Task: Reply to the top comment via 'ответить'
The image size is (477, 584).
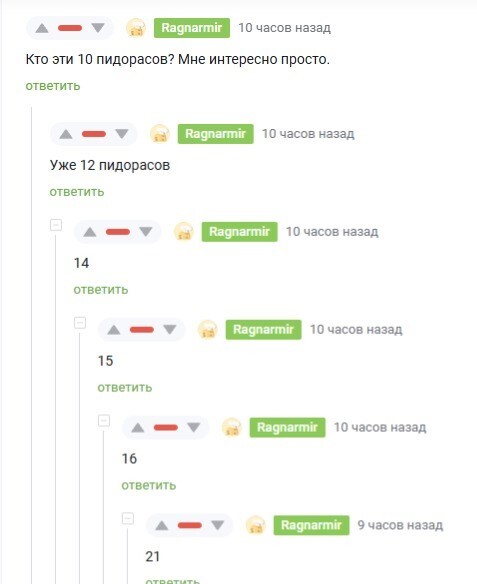Action: 53,86
